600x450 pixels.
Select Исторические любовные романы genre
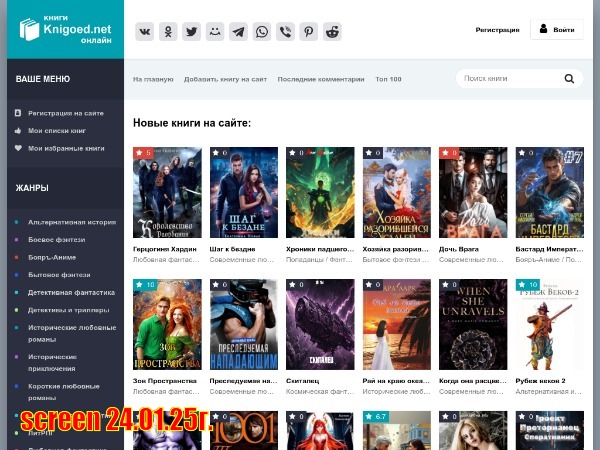[x=72, y=333]
